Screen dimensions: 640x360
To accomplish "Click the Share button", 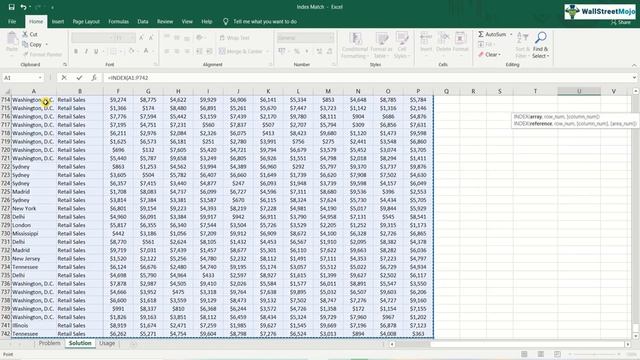I will (621, 22).
